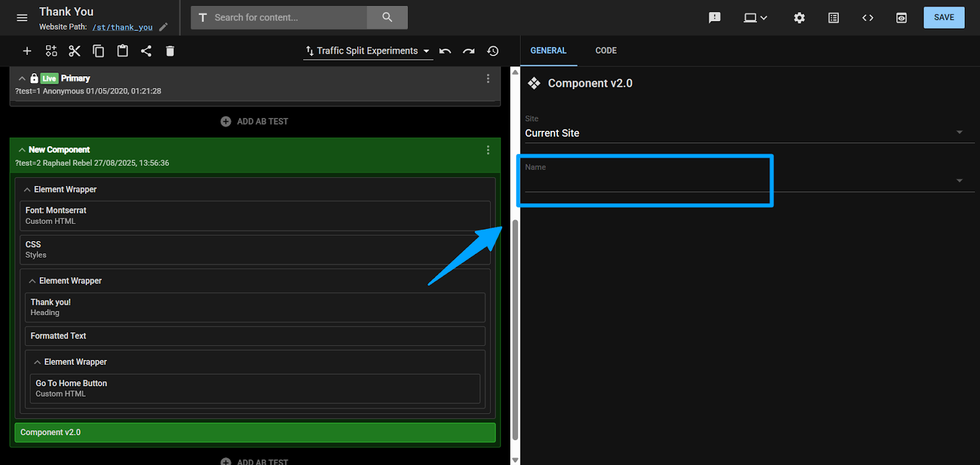The image size is (980, 465).
Task: Collapse Element Wrapper containing Thank you! heading
Action: click(32, 281)
